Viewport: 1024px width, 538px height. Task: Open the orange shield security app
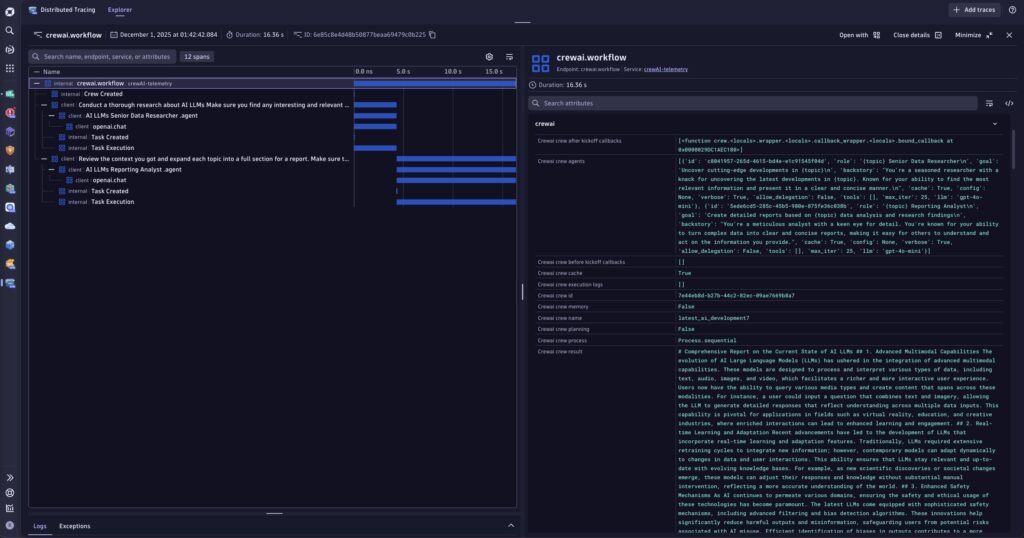tap(10, 150)
